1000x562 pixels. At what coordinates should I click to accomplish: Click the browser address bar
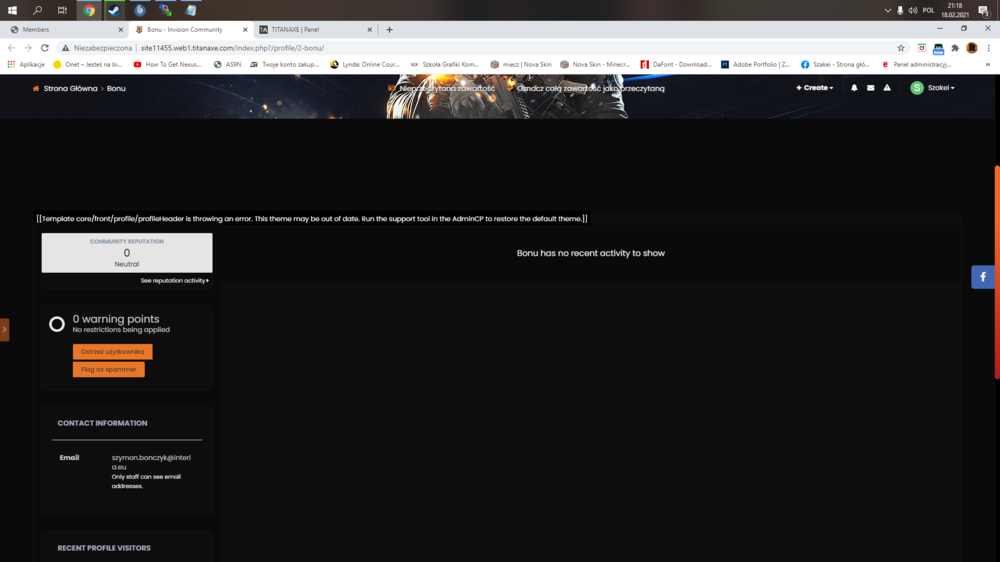pos(500,48)
